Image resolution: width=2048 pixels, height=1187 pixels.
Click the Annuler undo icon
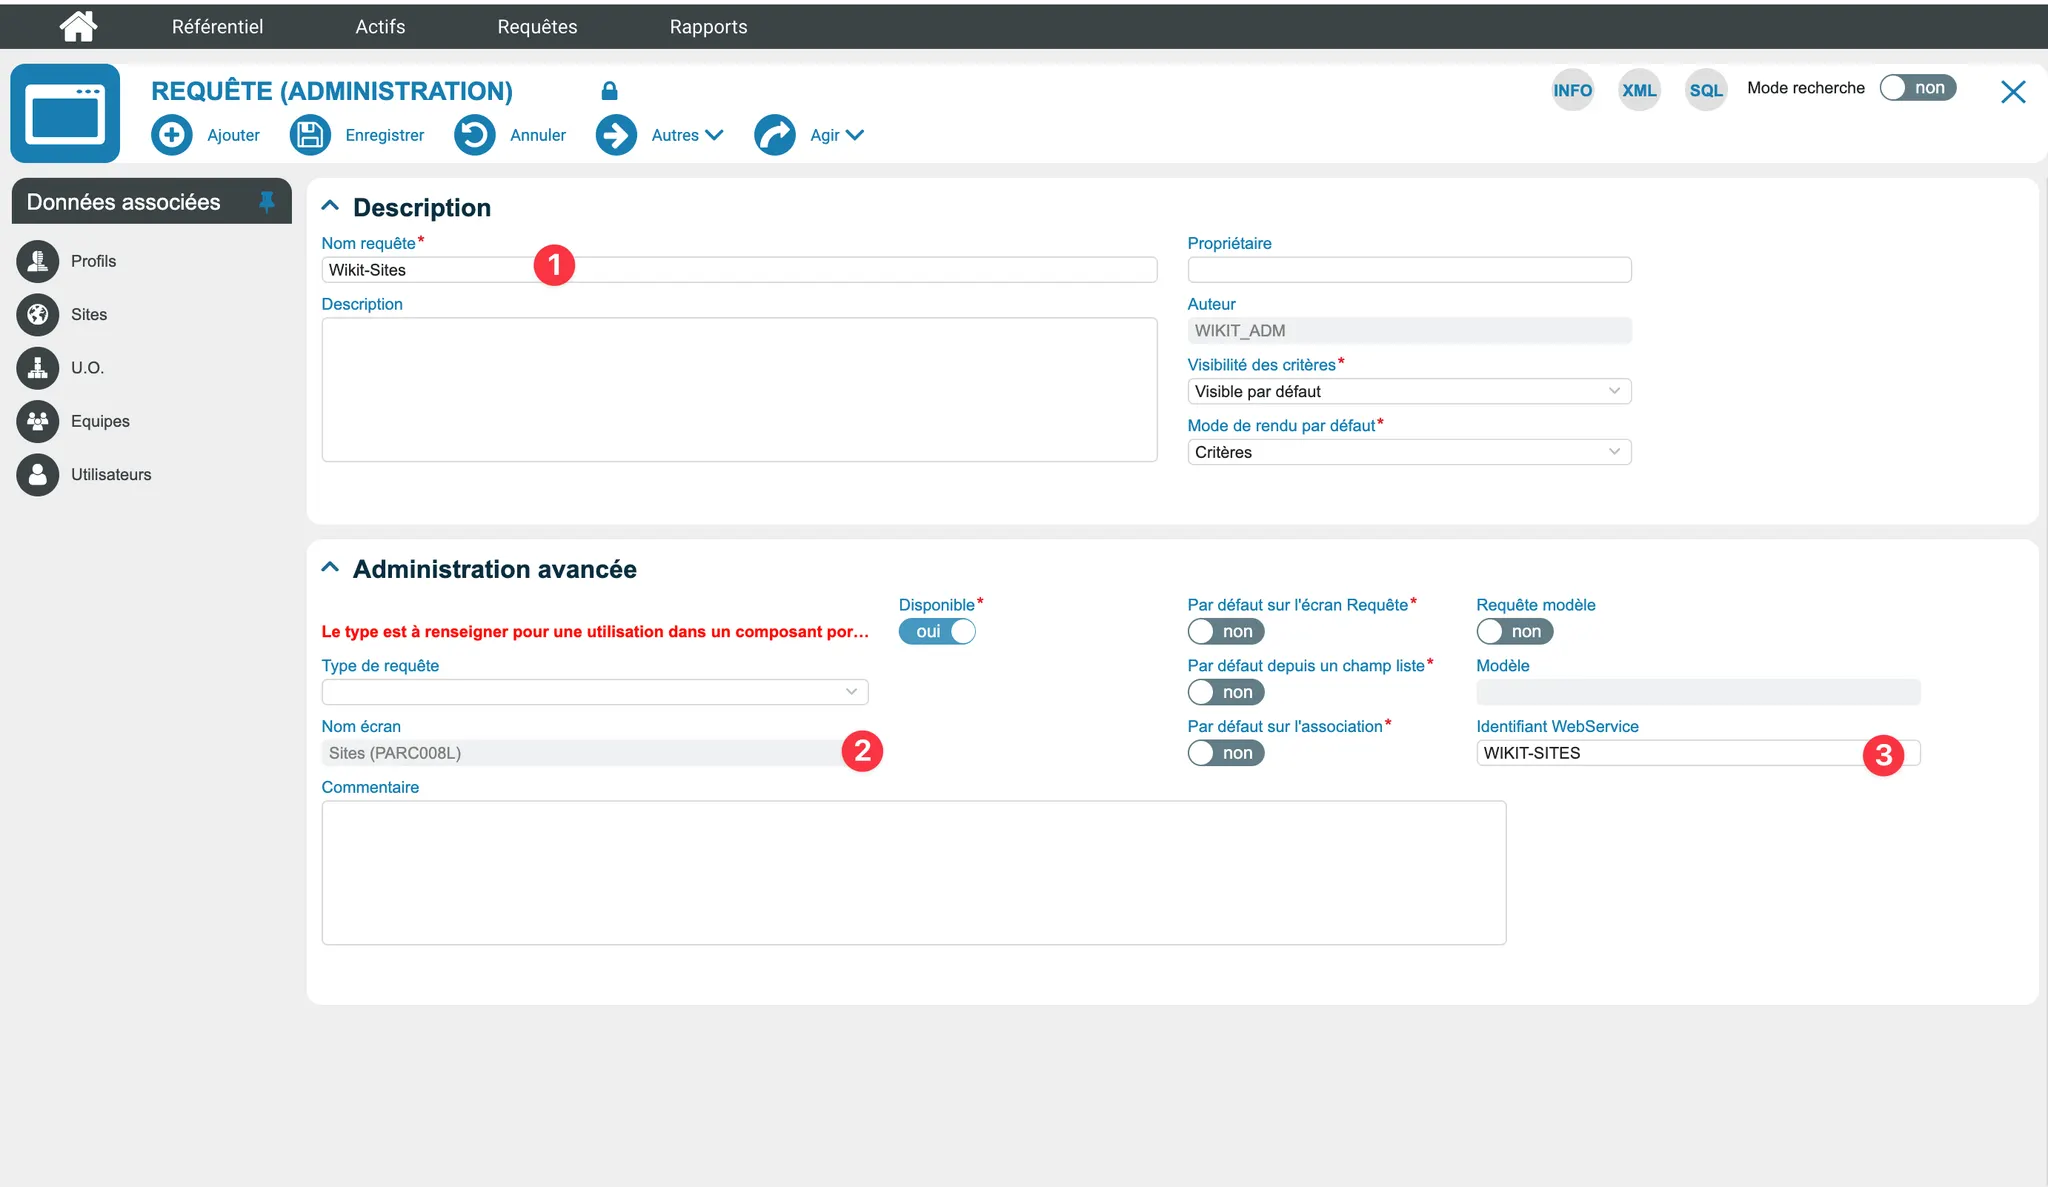[x=475, y=135]
